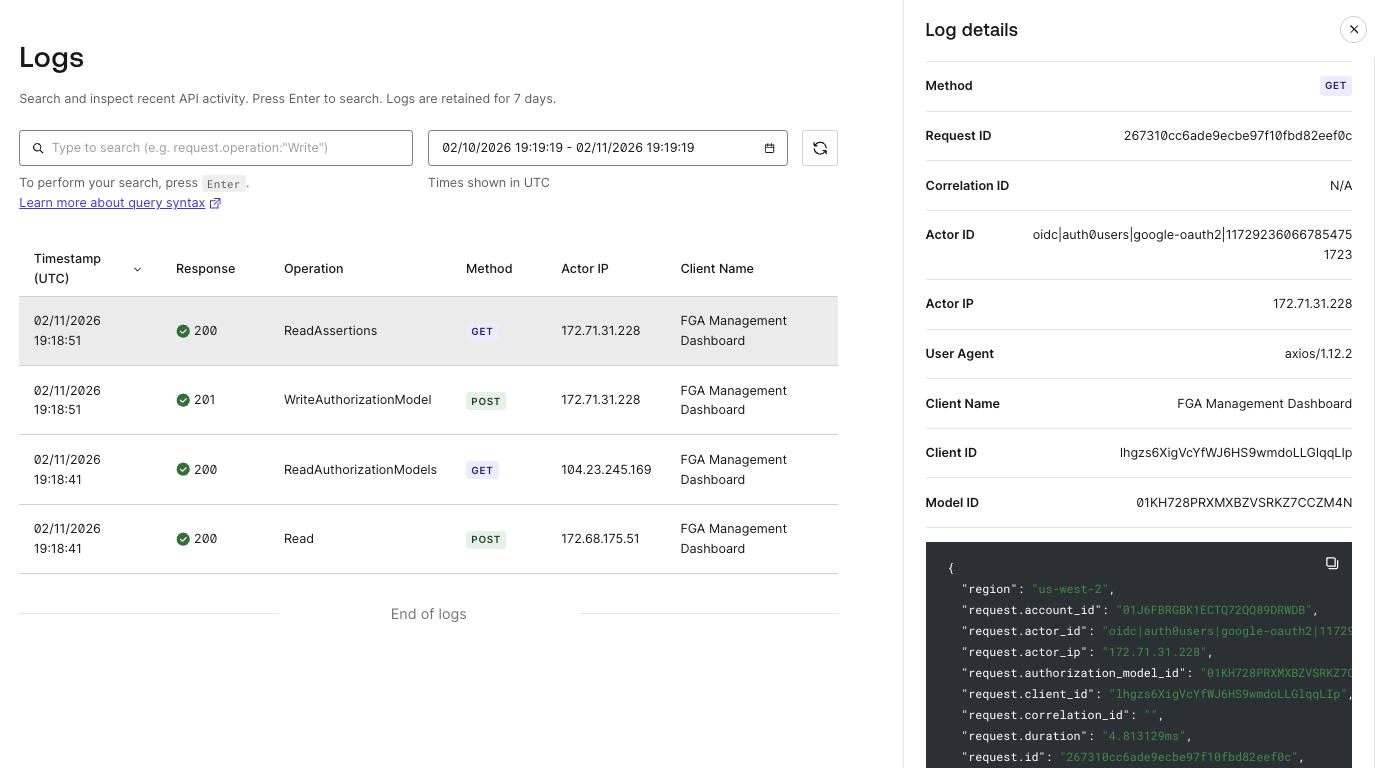Click success check icon for ReadAuthorizationModels row

pos(183,470)
